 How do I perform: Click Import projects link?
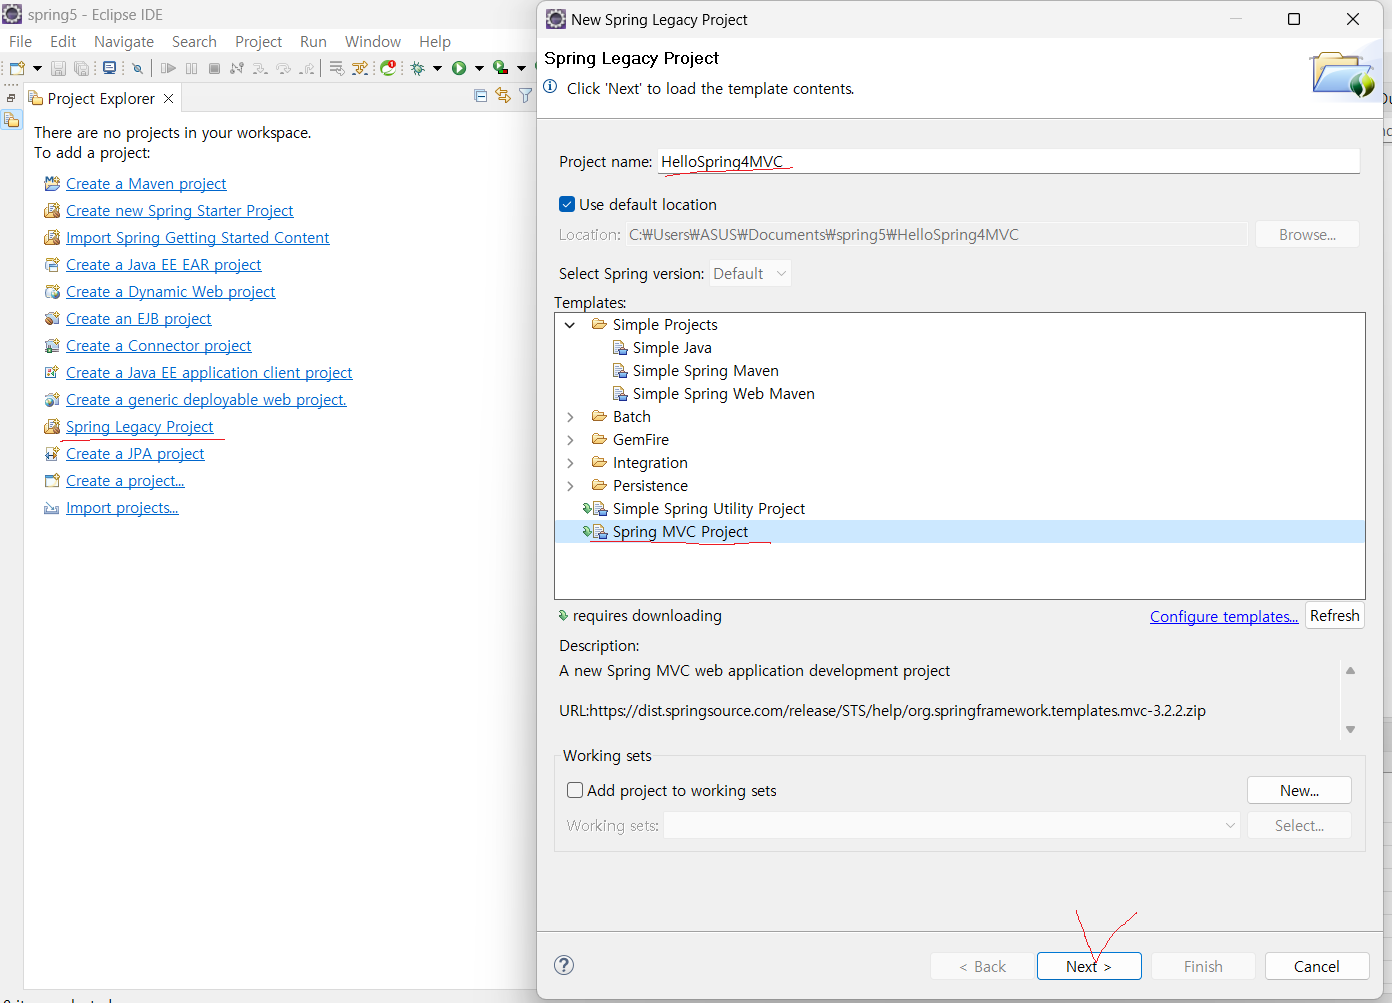pyautogui.click(x=122, y=508)
